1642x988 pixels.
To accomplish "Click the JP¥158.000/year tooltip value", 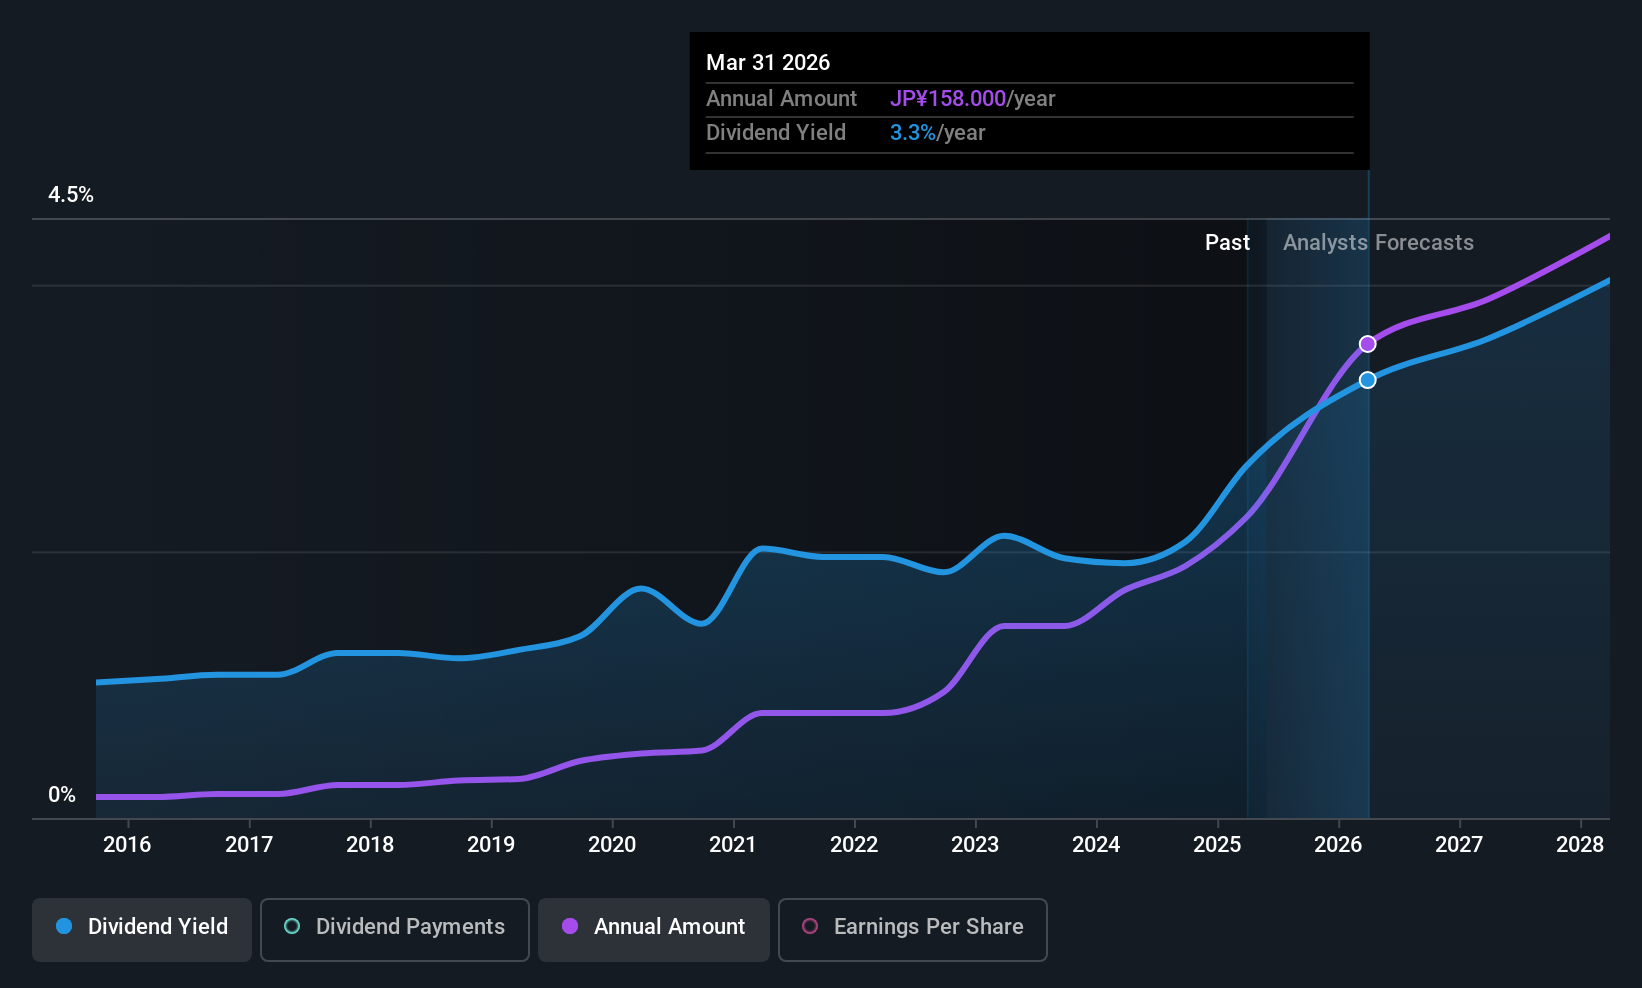I will click(973, 98).
